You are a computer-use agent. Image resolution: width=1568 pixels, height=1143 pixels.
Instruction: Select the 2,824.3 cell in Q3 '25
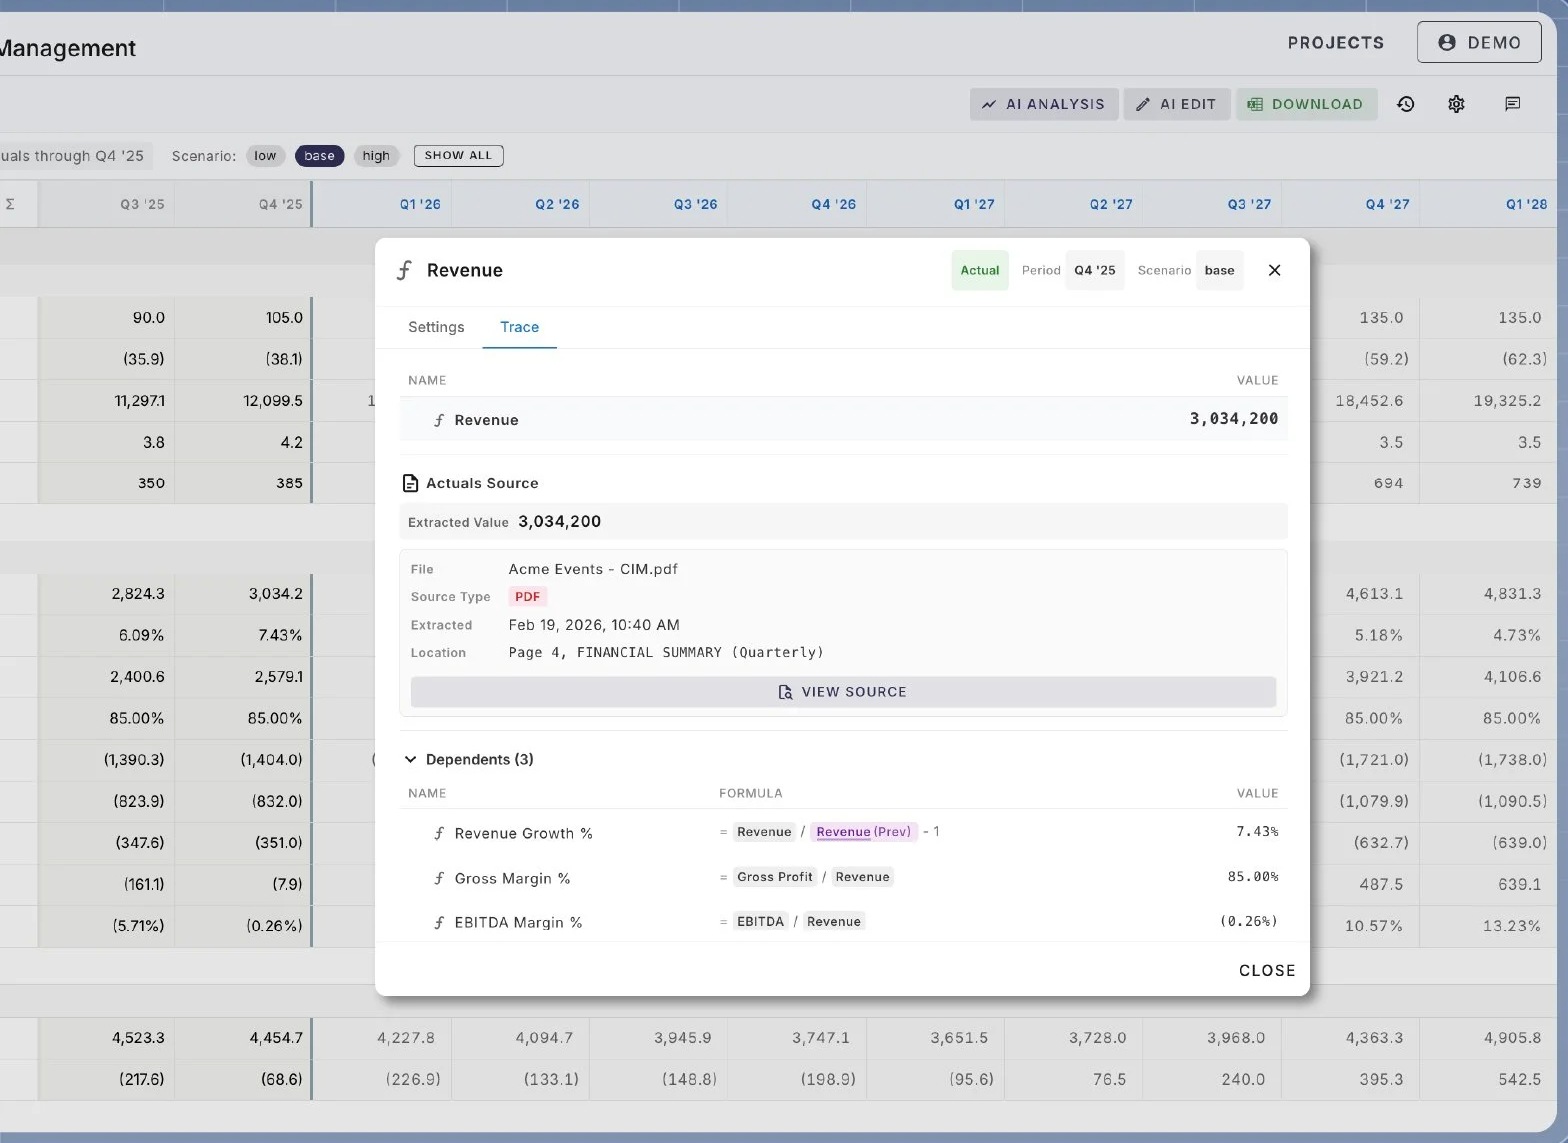(x=106, y=594)
